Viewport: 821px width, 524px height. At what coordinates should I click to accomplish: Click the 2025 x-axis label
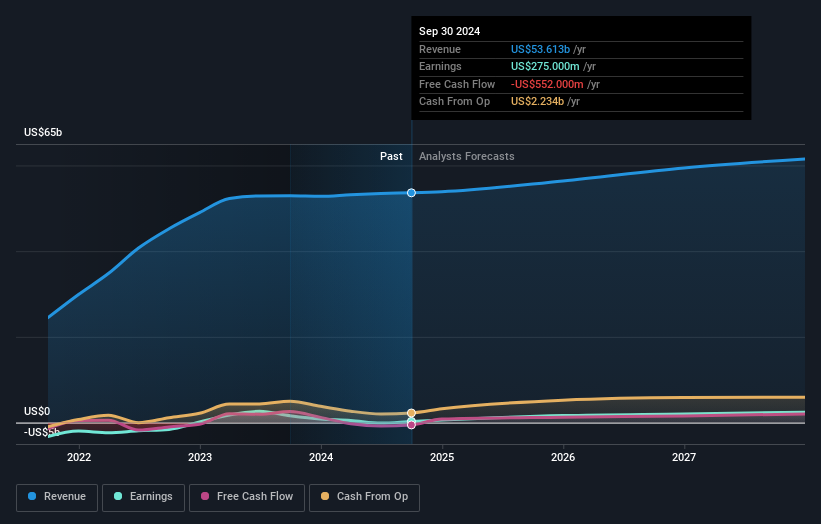tap(442, 458)
